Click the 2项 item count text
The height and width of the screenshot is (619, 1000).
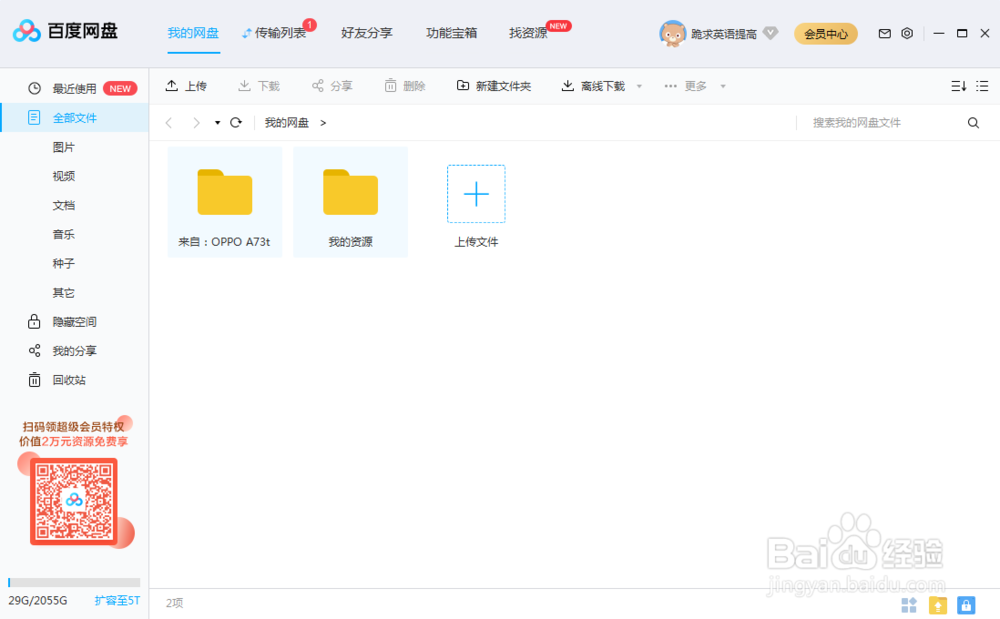[174, 603]
